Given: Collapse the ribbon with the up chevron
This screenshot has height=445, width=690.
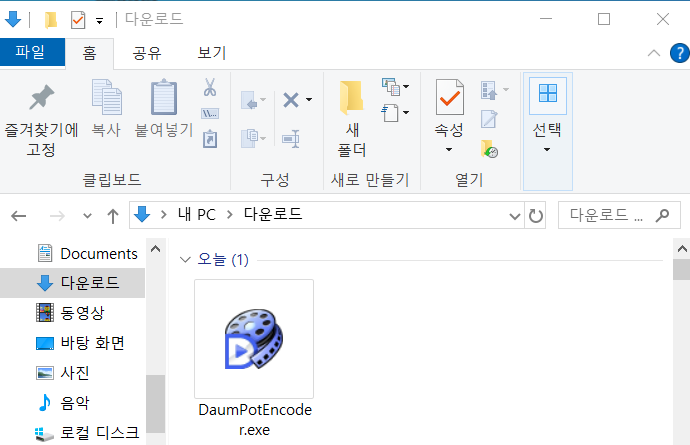Looking at the screenshot, I should click(654, 53).
